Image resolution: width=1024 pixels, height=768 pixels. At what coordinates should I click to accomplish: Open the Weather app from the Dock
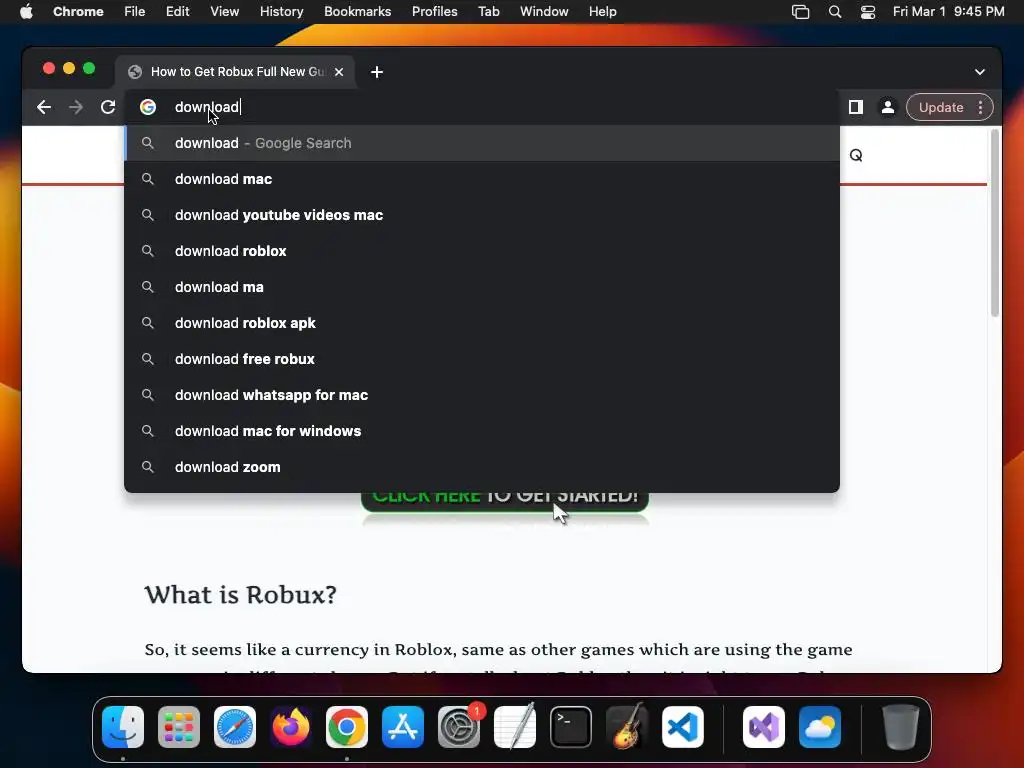pyautogui.click(x=820, y=727)
